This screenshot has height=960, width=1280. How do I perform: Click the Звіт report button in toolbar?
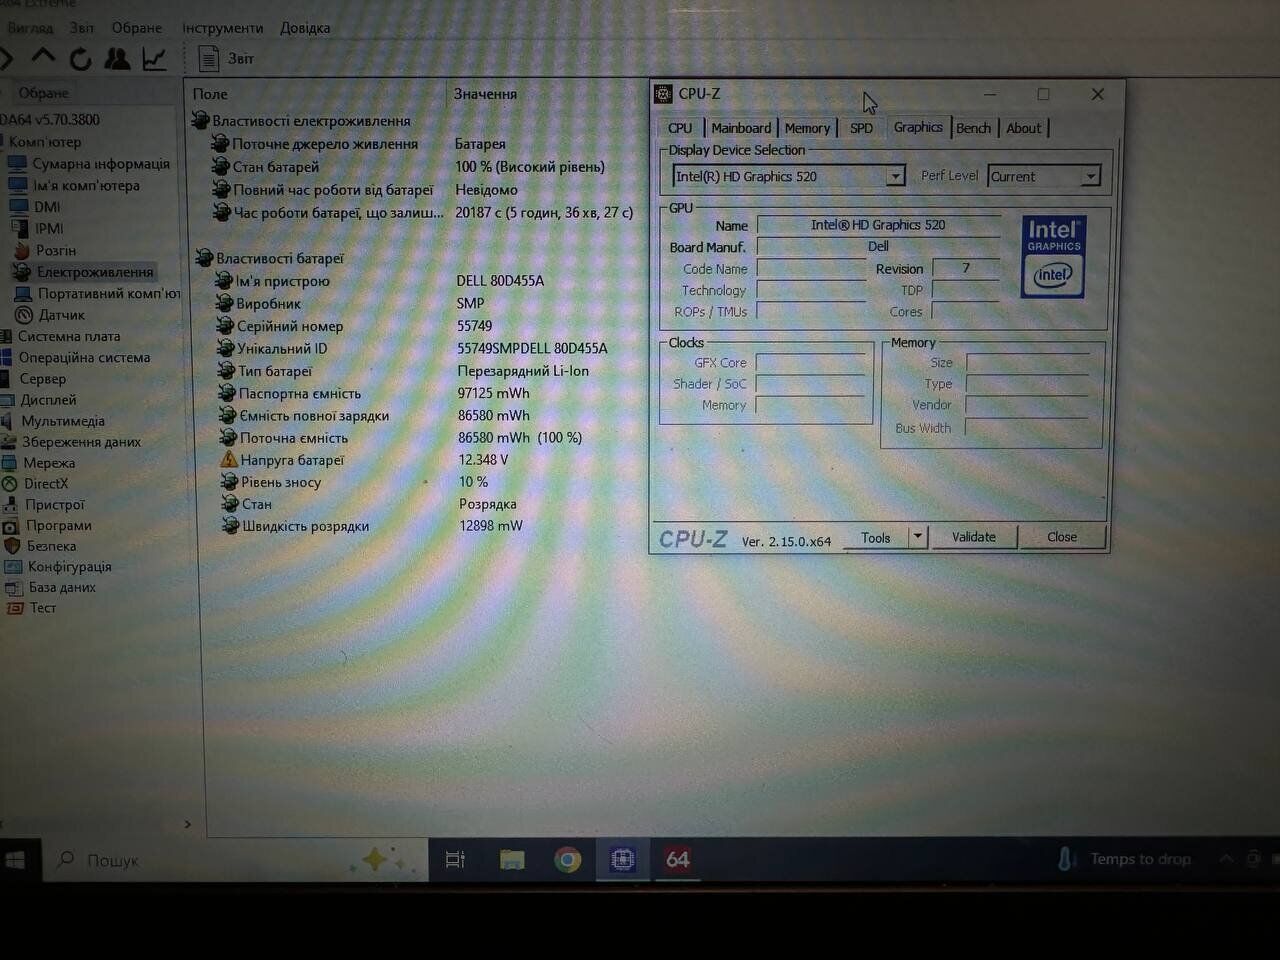click(x=227, y=59)
